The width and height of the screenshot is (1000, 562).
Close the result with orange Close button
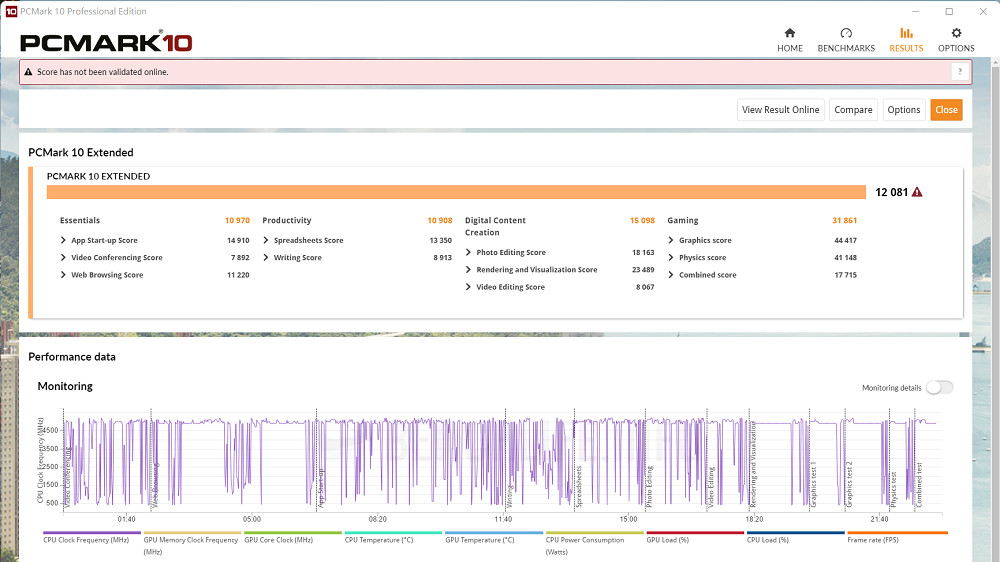[946, 110]
